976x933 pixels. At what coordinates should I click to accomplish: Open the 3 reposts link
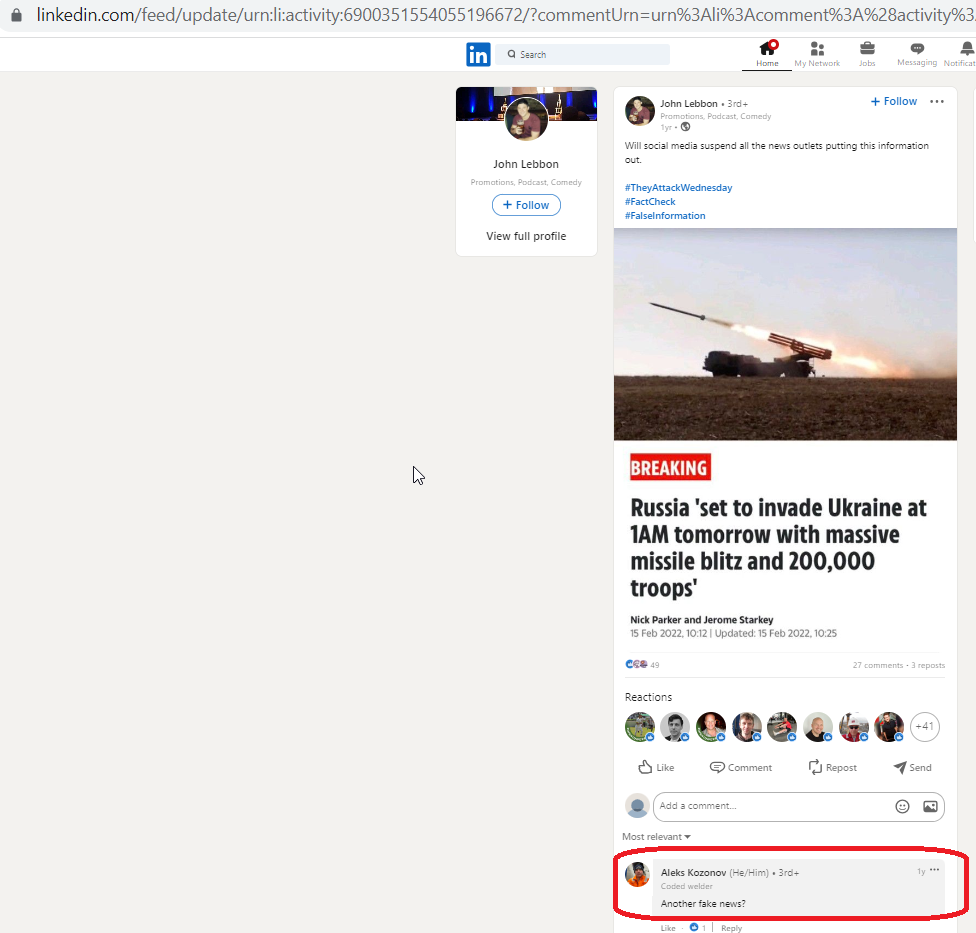pos(928,665)
